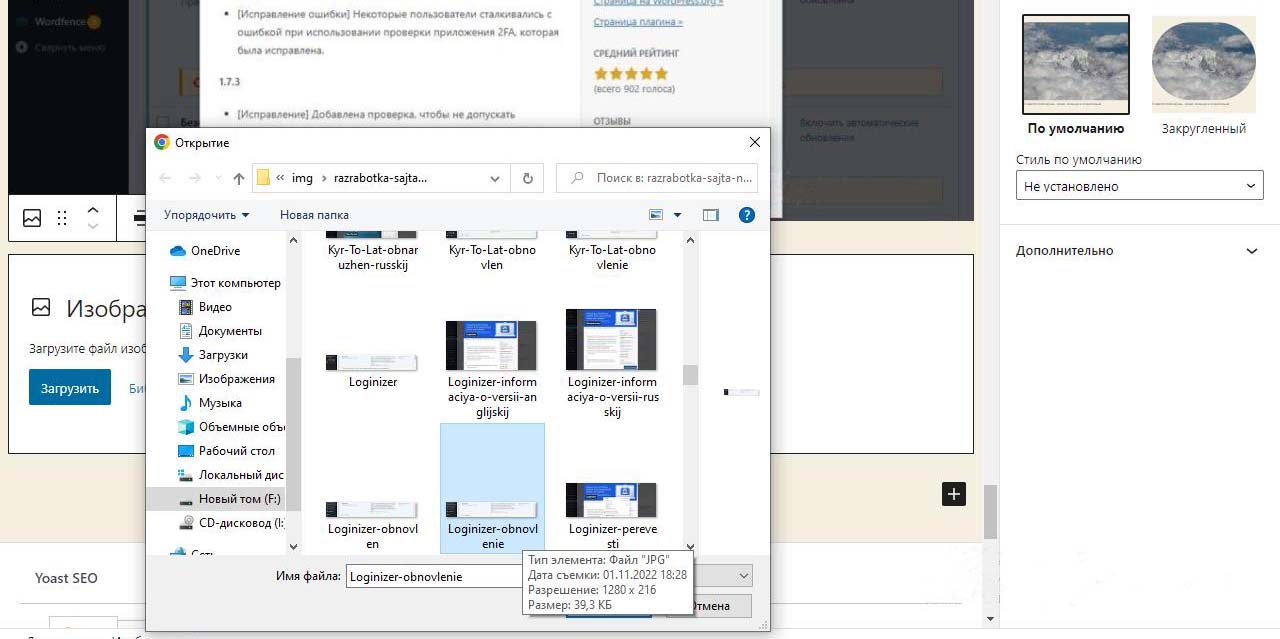Open the Упорядочить menu
The width and height of the screenshot is (1280, 639).
[206, 215]
